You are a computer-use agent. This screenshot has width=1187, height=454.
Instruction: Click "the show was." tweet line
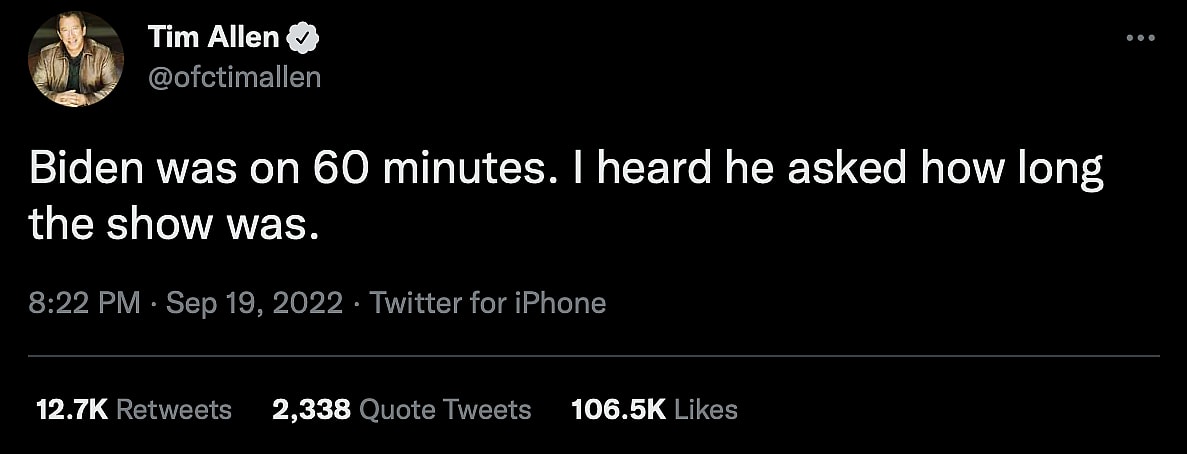click(x=173, y=225)
